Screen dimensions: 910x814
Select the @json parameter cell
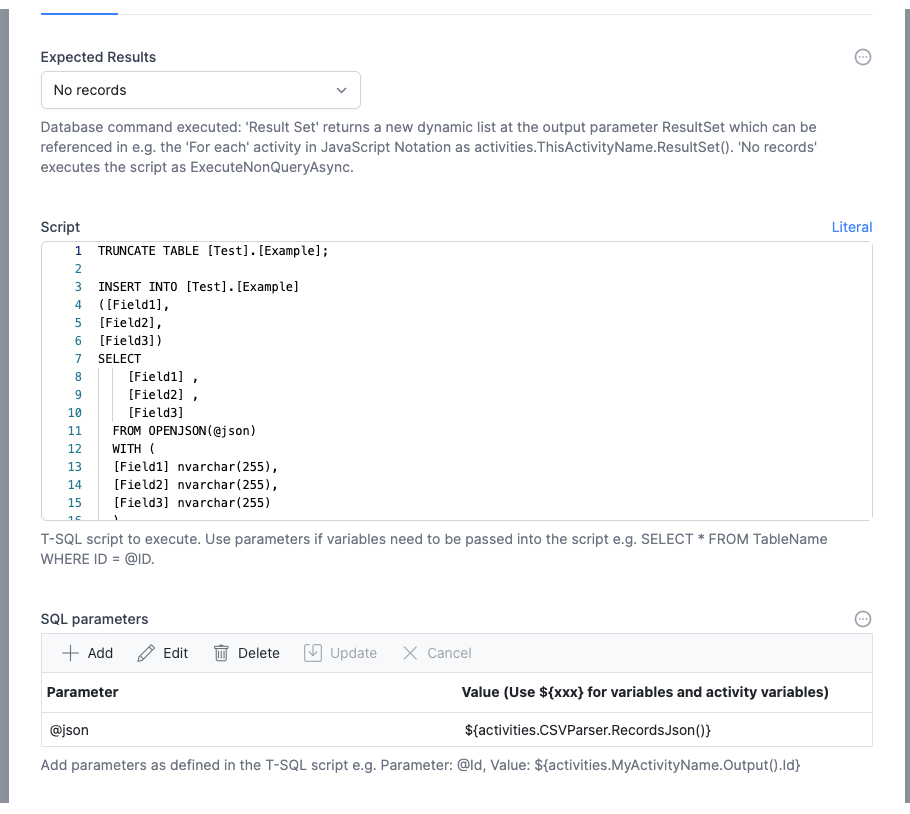coord(70,730)
